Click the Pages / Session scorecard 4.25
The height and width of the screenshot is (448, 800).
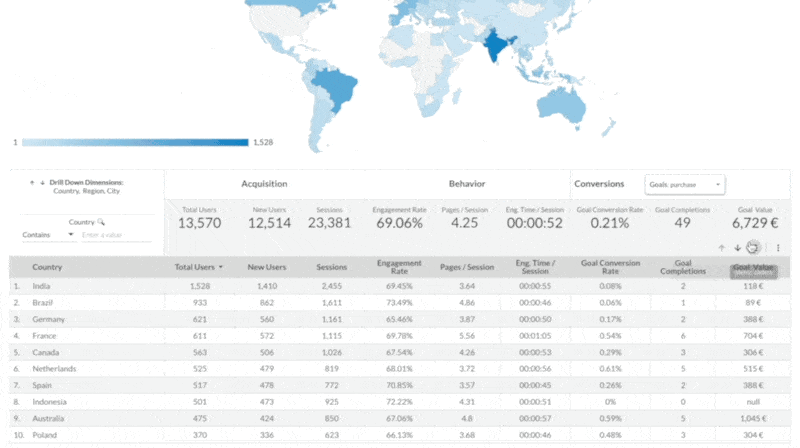pyautogui.click(x=464, y=223)
